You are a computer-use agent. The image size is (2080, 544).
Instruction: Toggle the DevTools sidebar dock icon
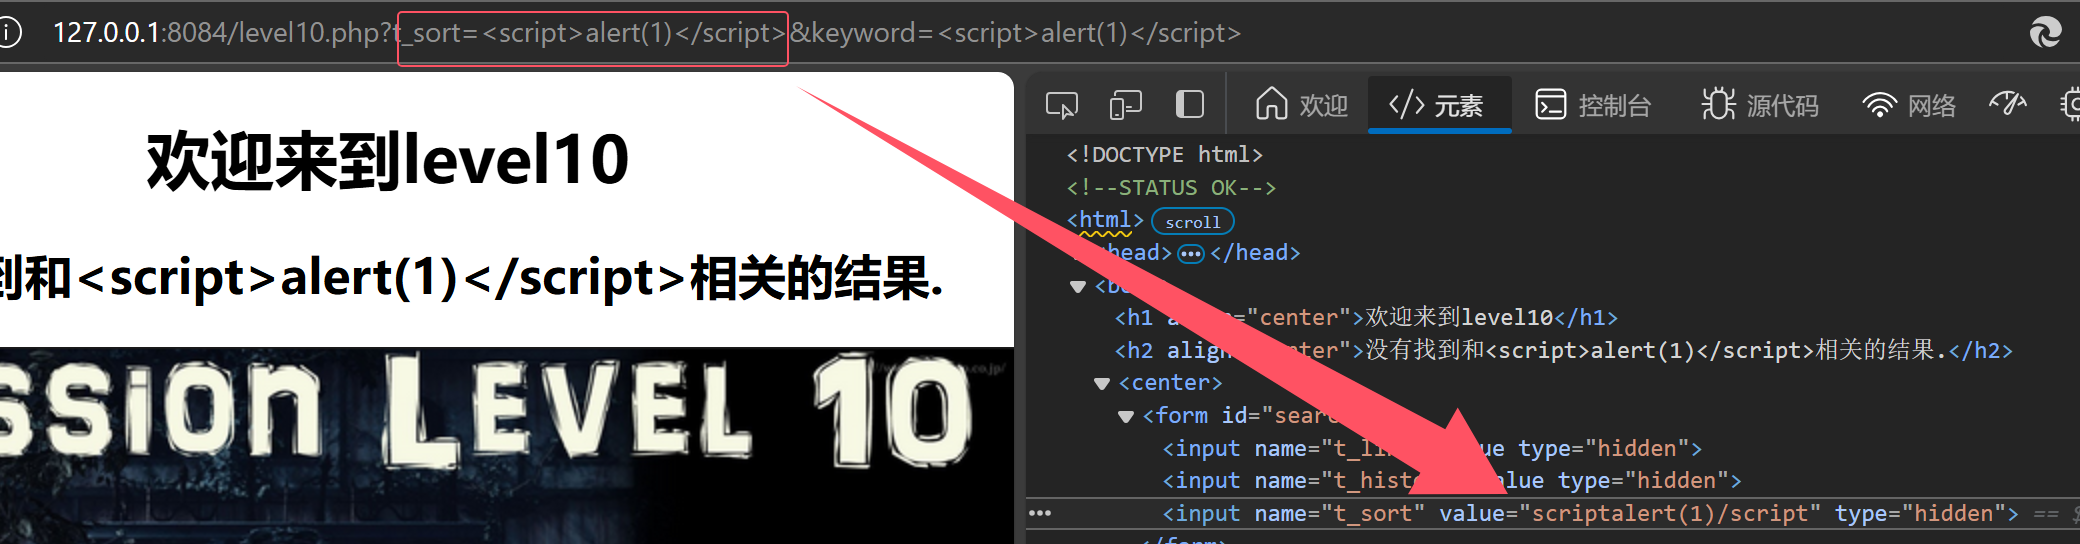1189,105
